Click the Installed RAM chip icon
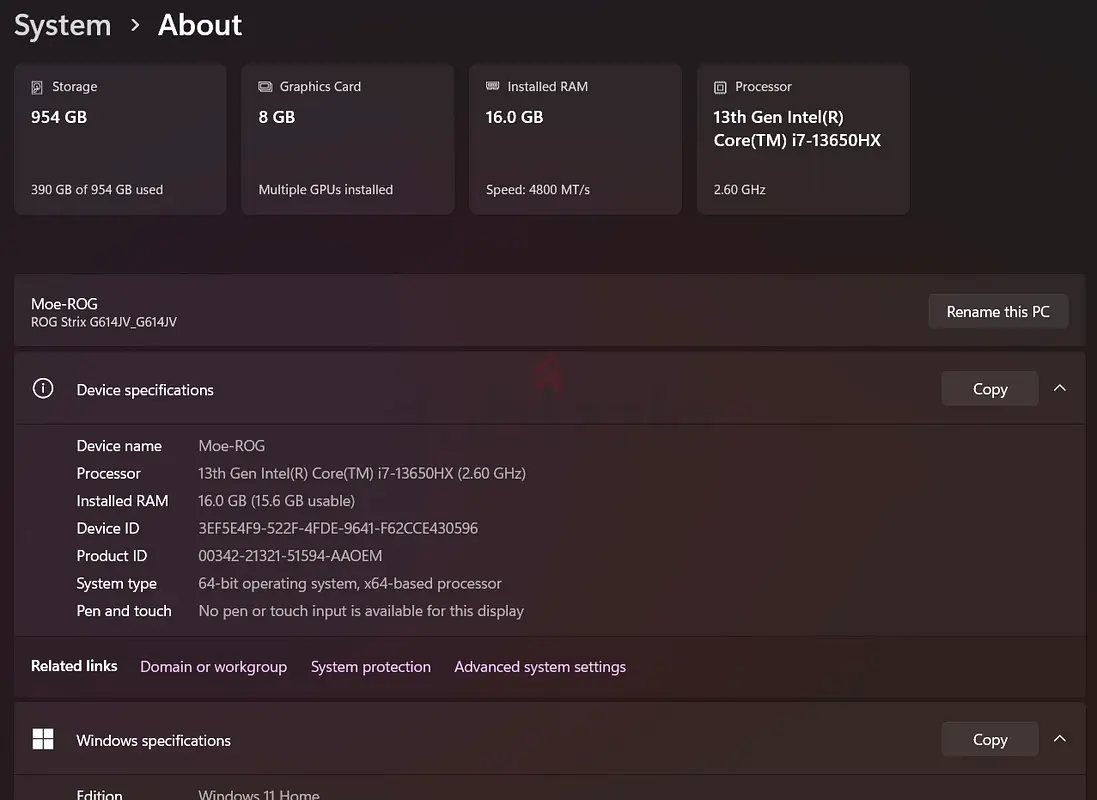1097x800 pixels. (x=493, y=86)
